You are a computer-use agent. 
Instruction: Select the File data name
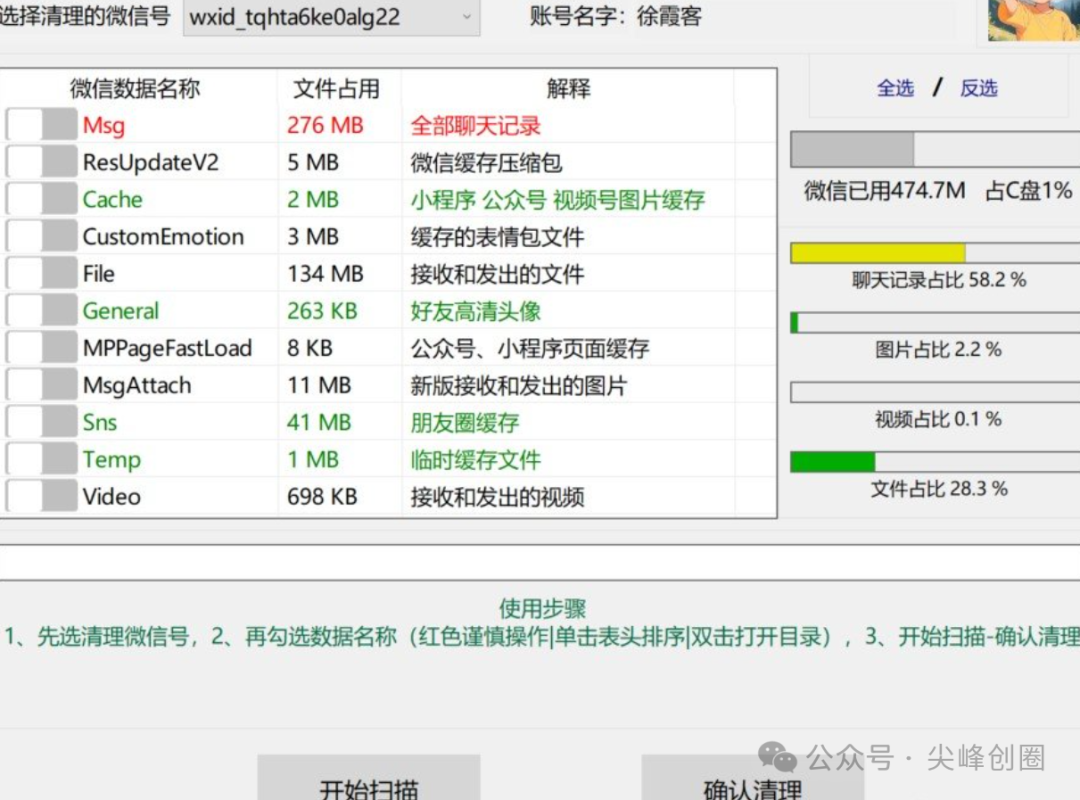pos(98,274)
